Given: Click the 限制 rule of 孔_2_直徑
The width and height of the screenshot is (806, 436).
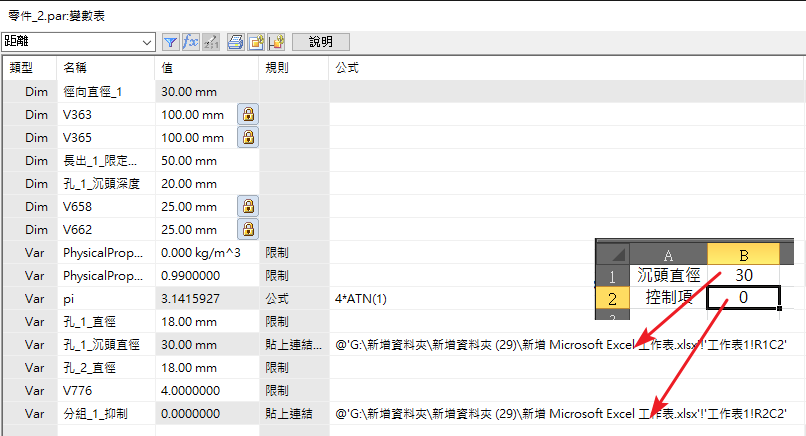Looking at the screenshot, I should pos(294,368).
